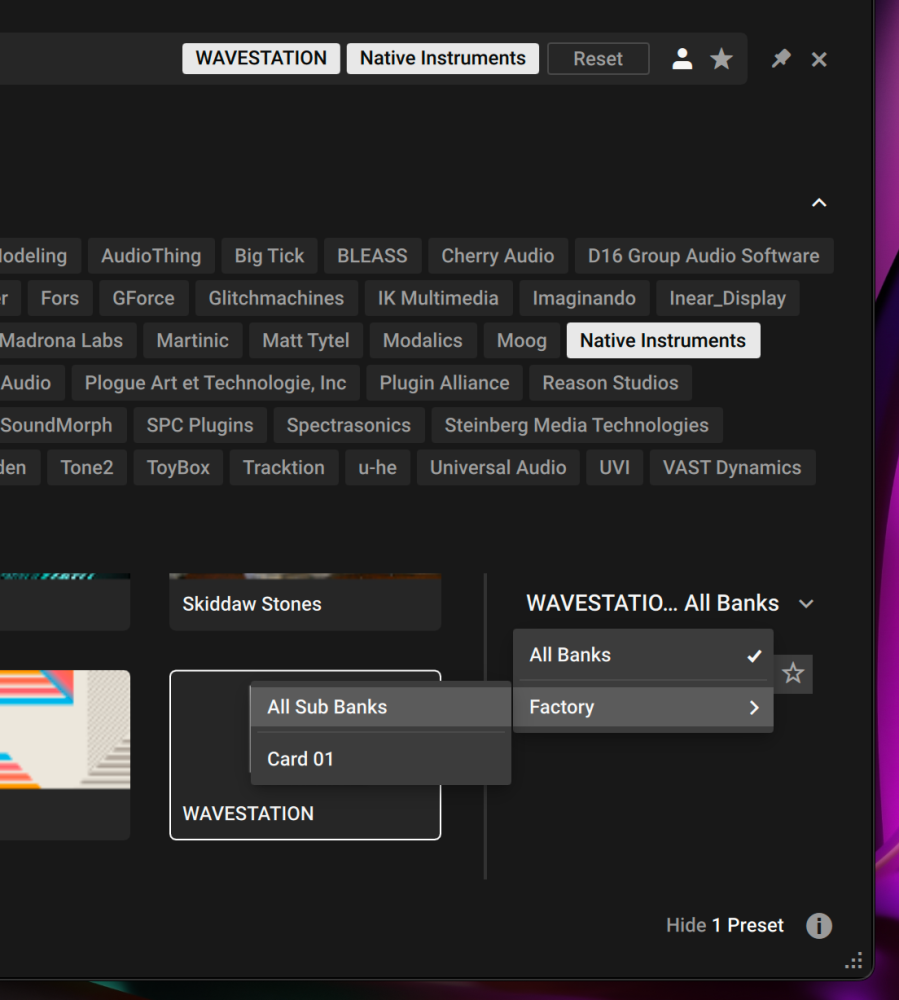Image resolution: width=899 pixels, height=1000 pixels.
Task: Favorite the preset with outline star icon
Action: 793,673
